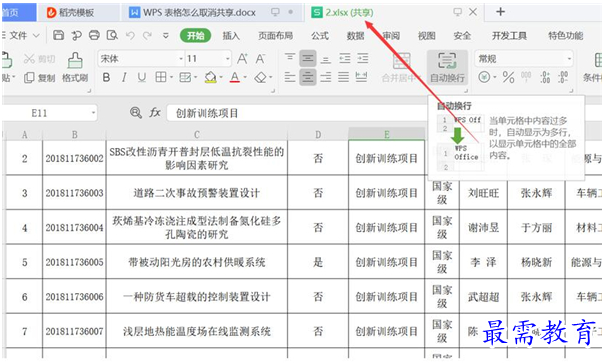Open the font color dropdown arrow

pos(245,77)
